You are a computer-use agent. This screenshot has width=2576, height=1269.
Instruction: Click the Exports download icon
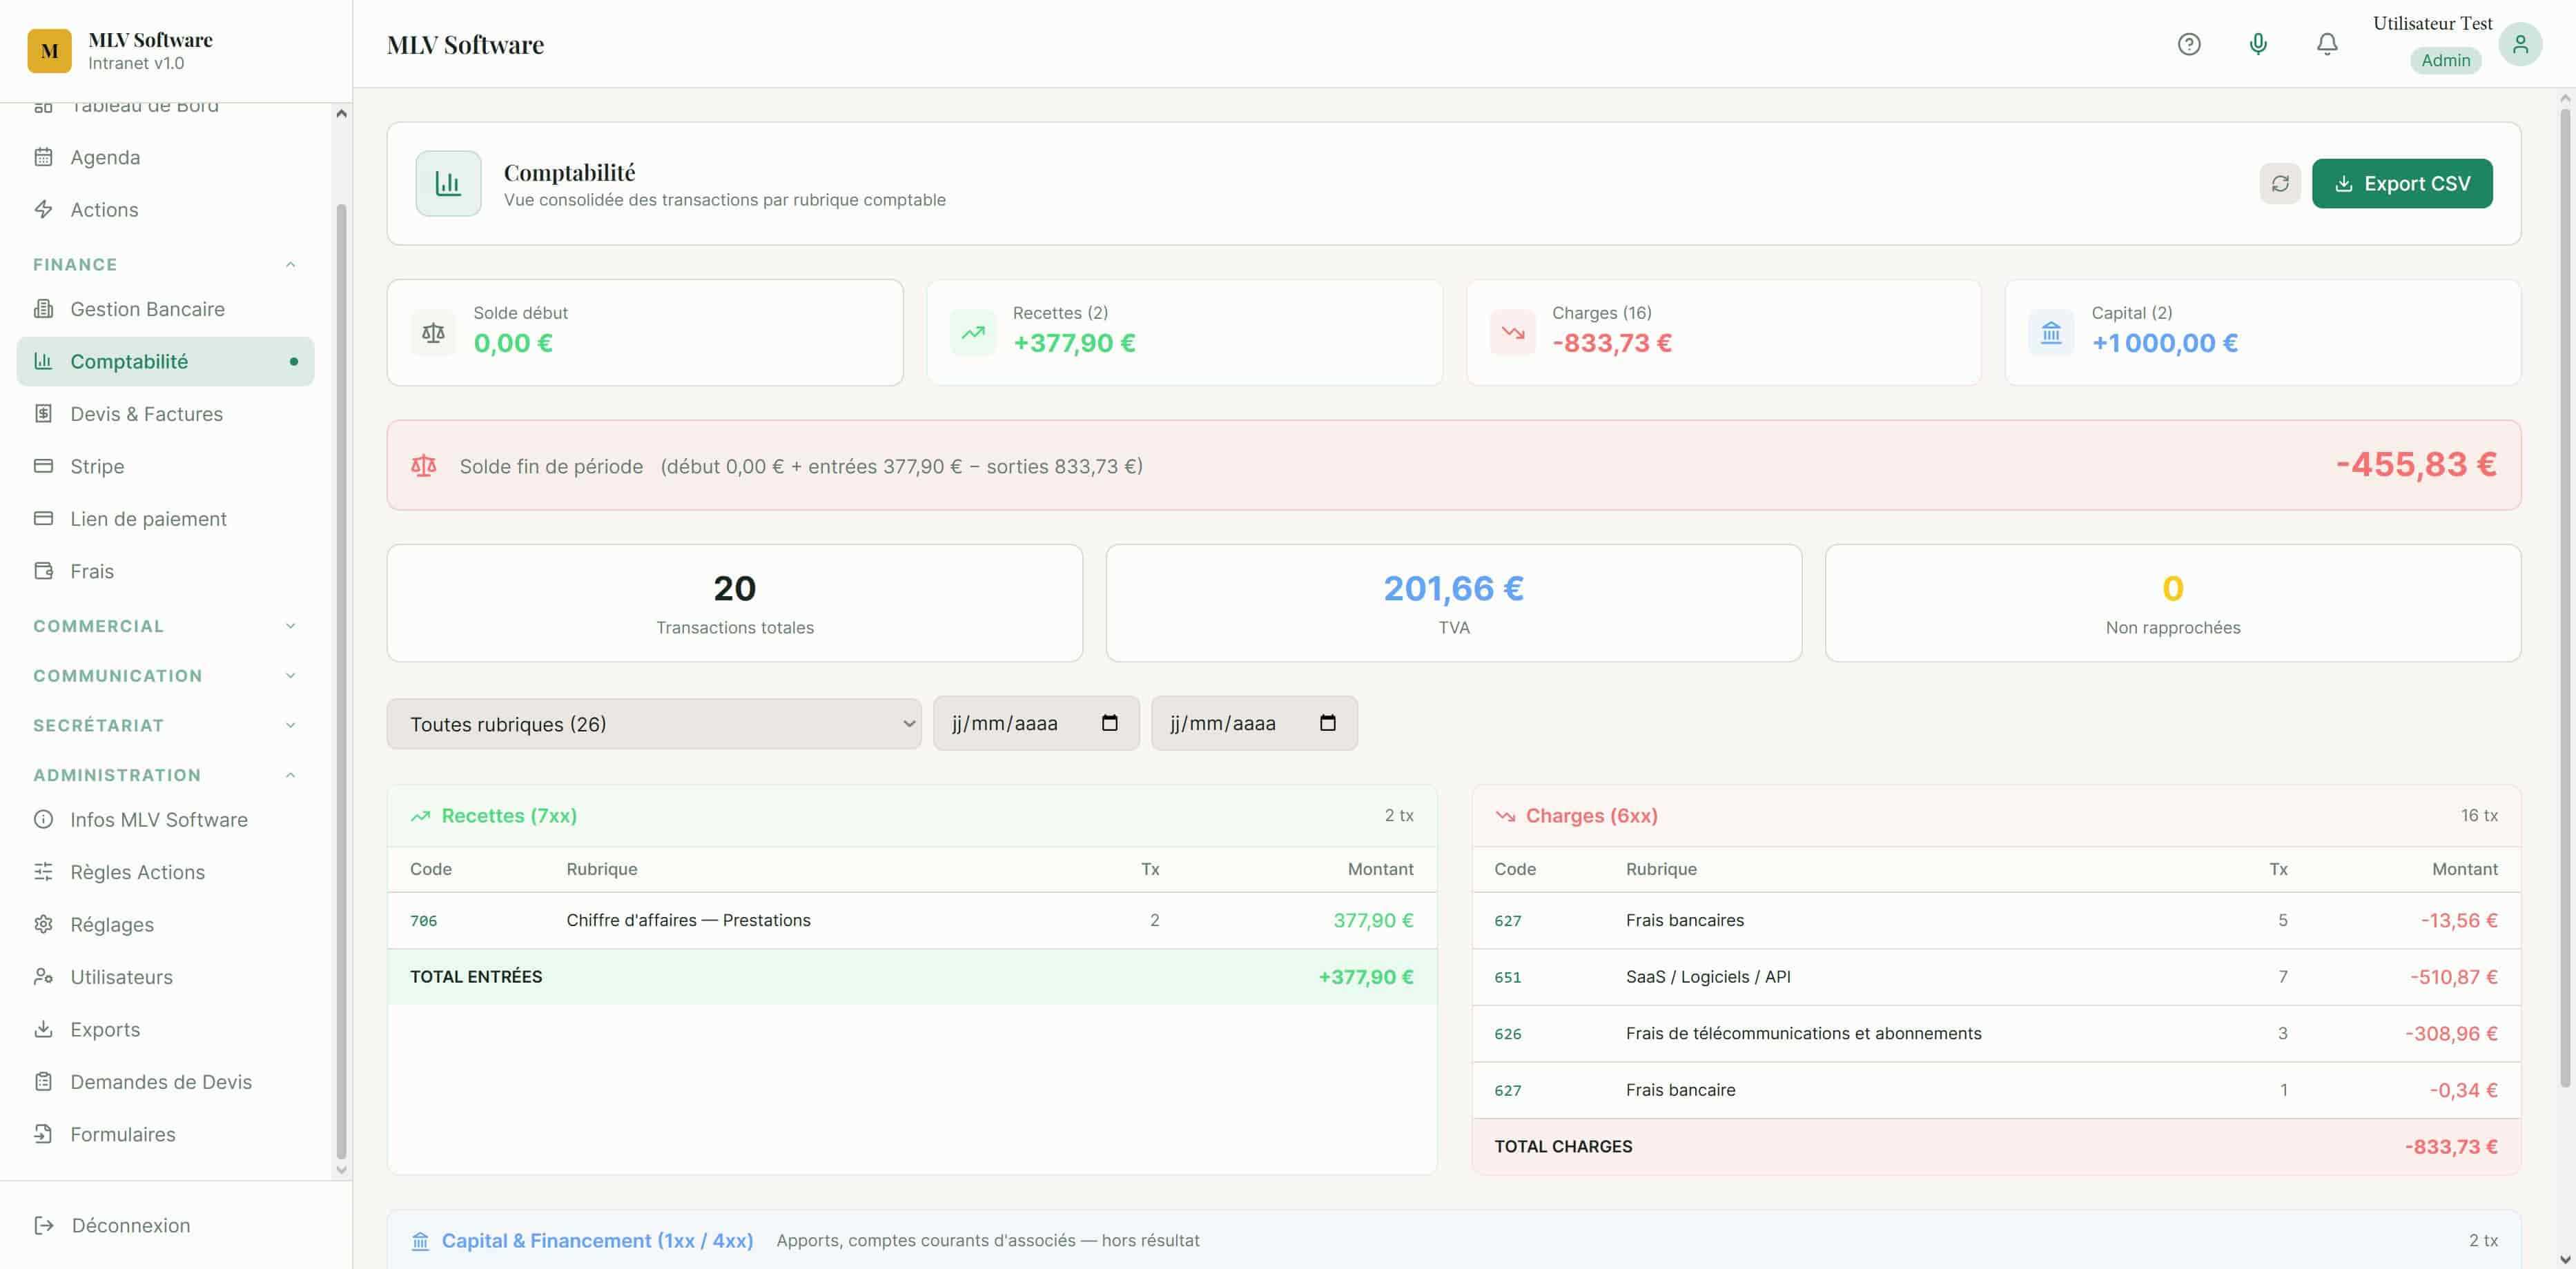coord(43,1029)
